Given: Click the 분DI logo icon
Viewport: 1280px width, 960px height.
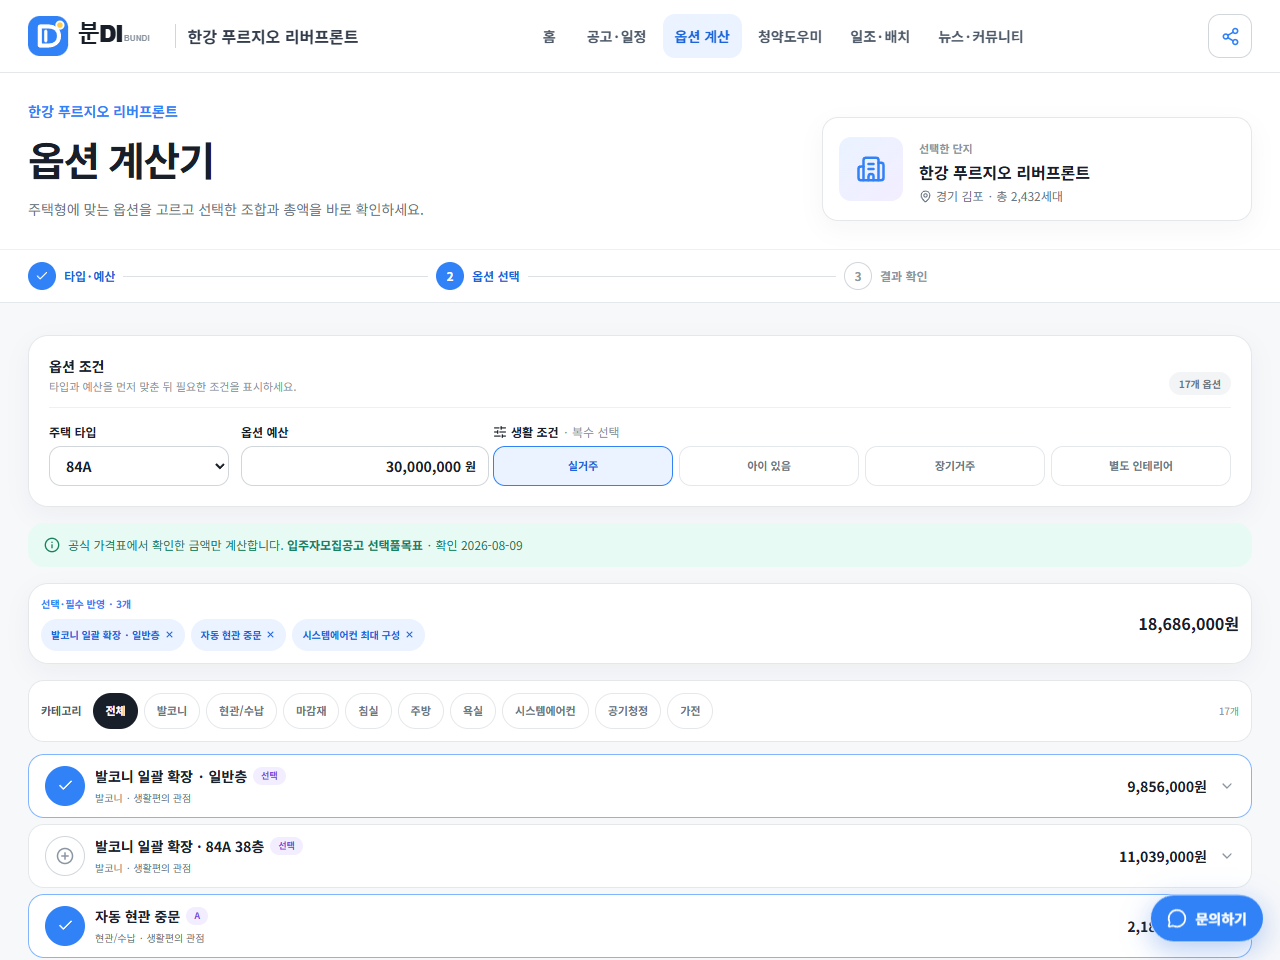Looking at the screenshot, I should coord(48,36).
